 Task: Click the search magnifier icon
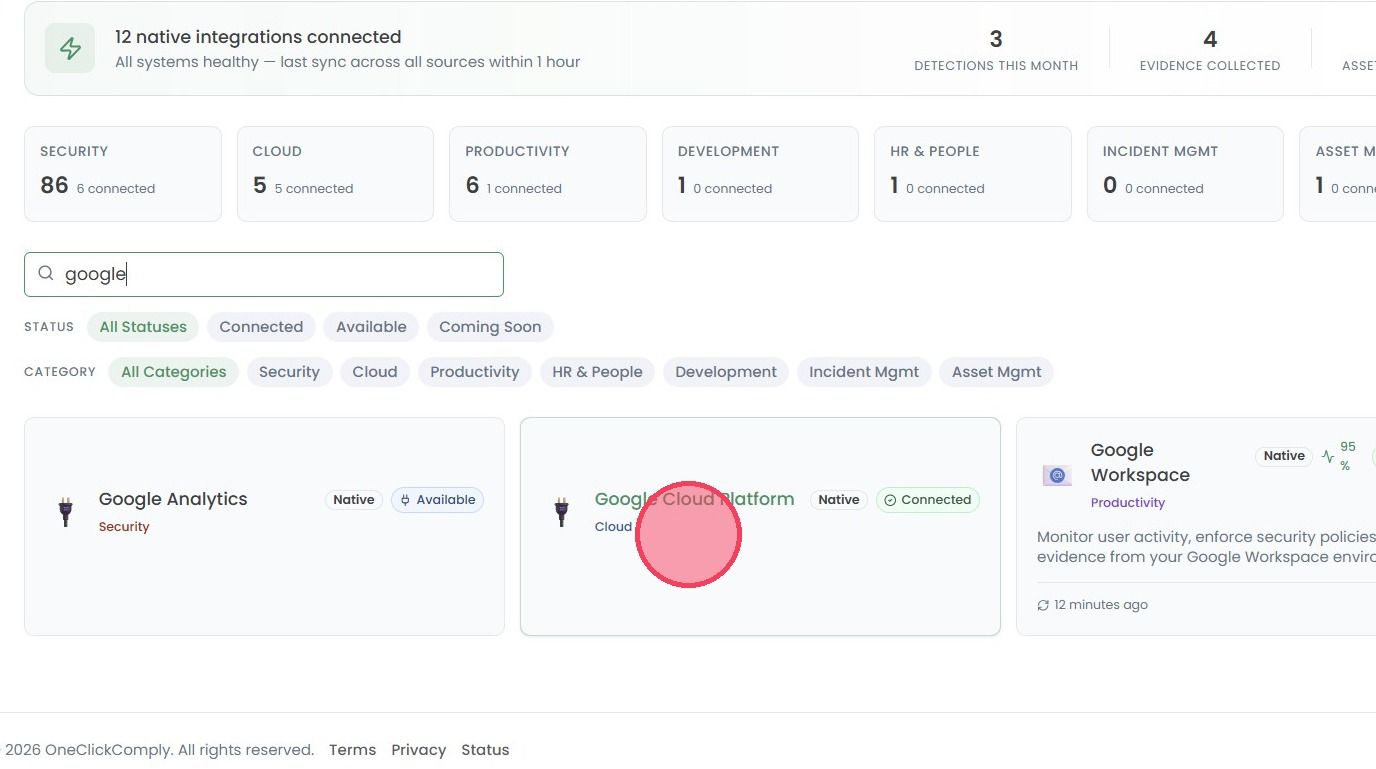[x=45, y=273]
